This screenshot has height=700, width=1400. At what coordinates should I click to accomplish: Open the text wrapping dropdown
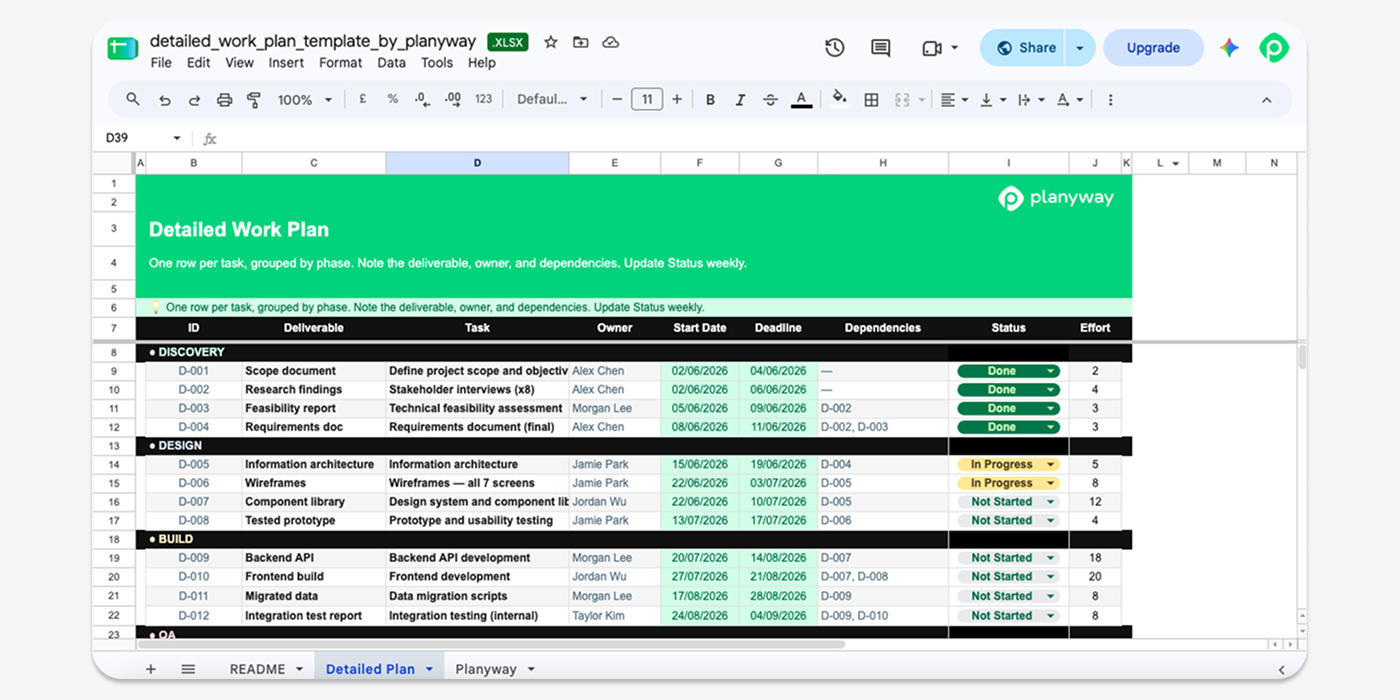tap(1030, 100)
